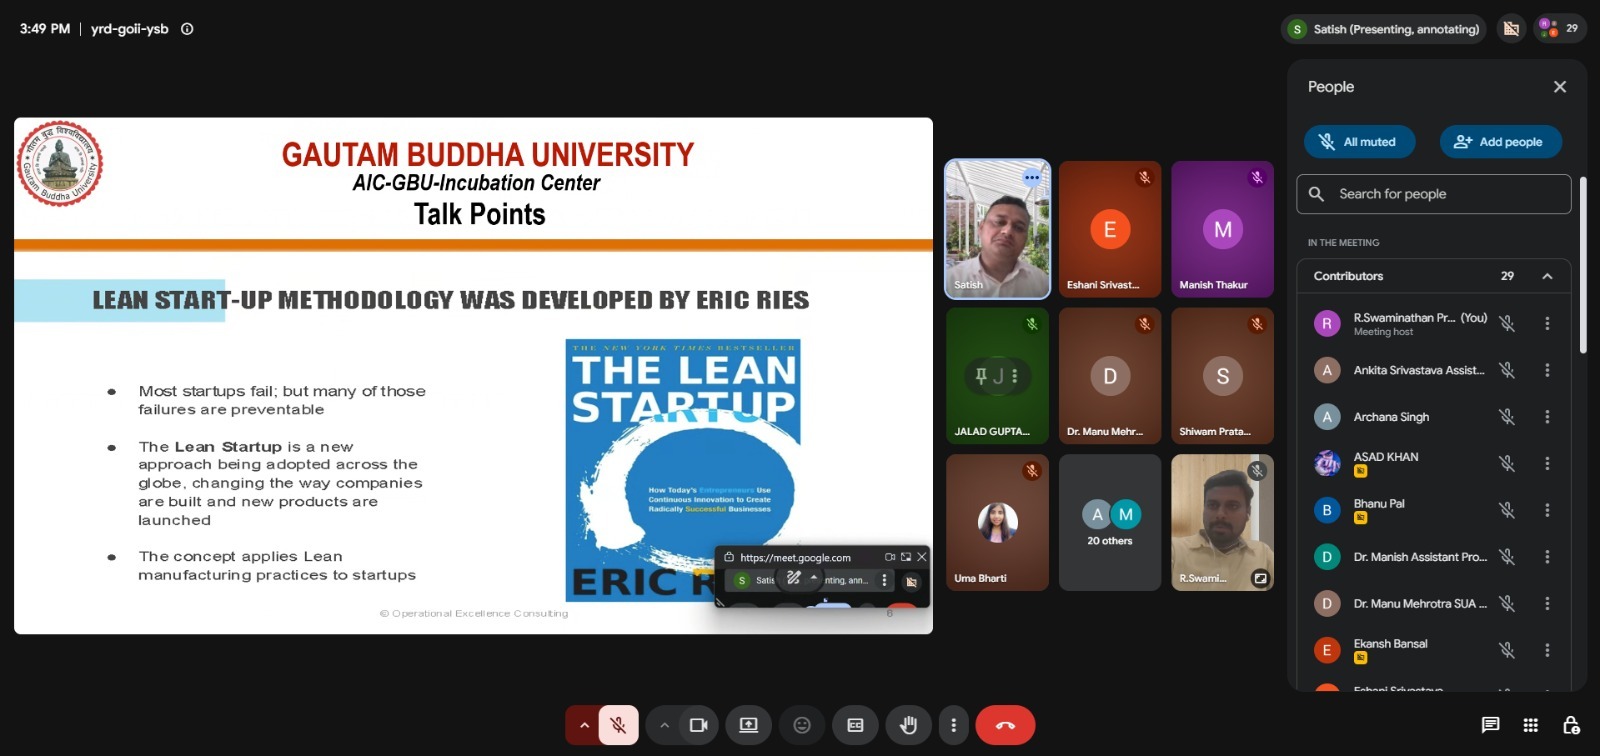The width and height of the screenshot is (1600, 756).
Task: Open options menu for Bhanu Pal
Action: 1547,510
